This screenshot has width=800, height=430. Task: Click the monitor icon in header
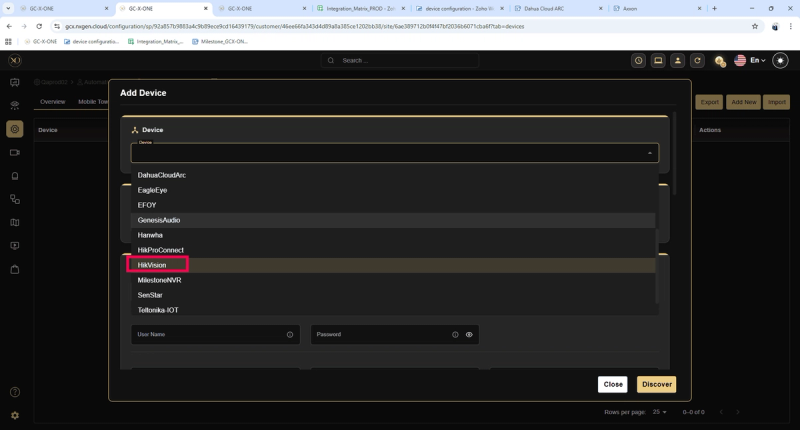coord(658,61)
